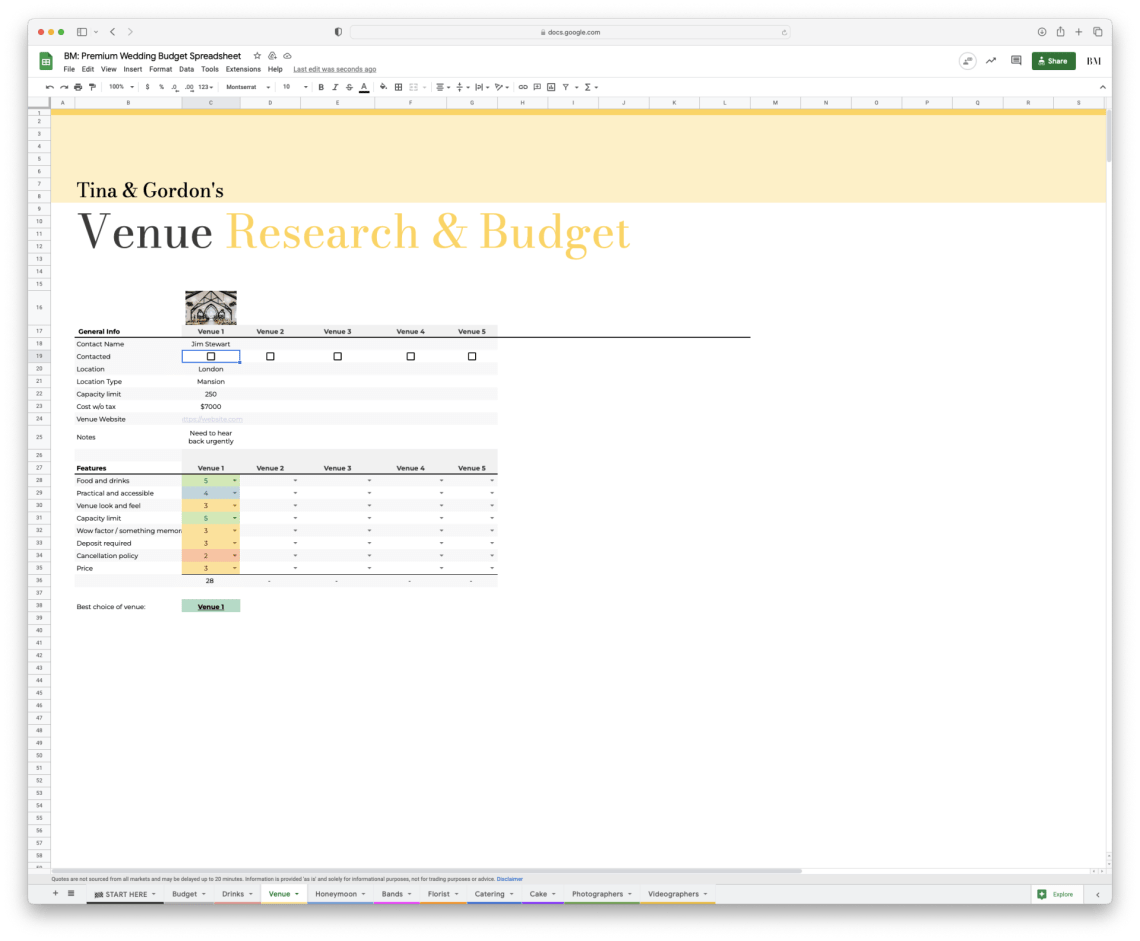This screenshot has height=941, width=1140.
Task: Open comment history
Action: [x=1016, y=61]
